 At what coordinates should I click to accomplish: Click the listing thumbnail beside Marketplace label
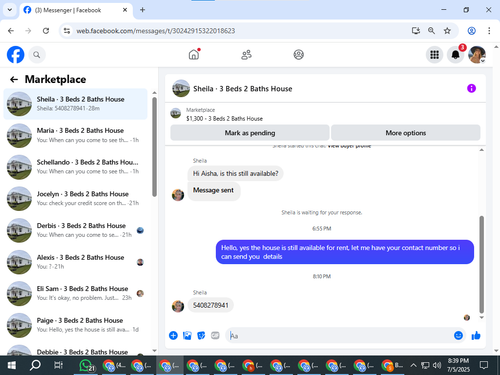tap(176, 113)
